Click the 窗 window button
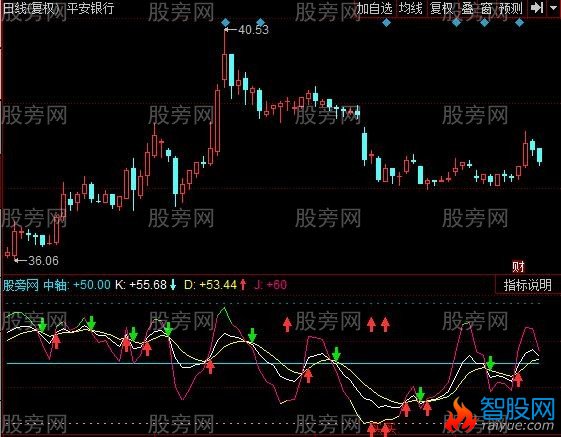Screen dimensions: 561x437 (x=486, y=8)
